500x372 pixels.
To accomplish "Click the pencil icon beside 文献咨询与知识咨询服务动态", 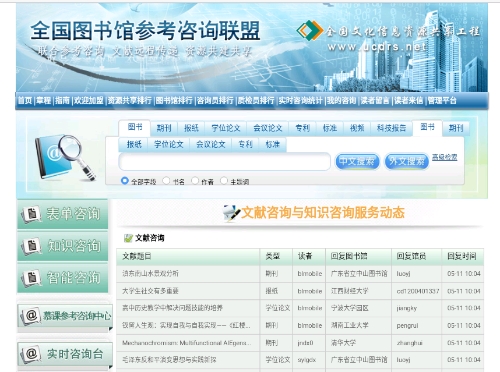I will tap(232, 213).
